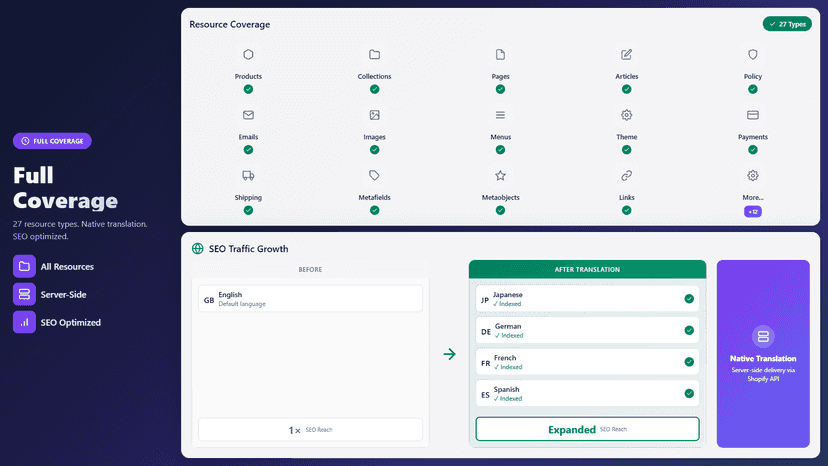The image size is (828, 466).
Task: Click the green checkmark under Metaobjects
Action: pos(500,210)
